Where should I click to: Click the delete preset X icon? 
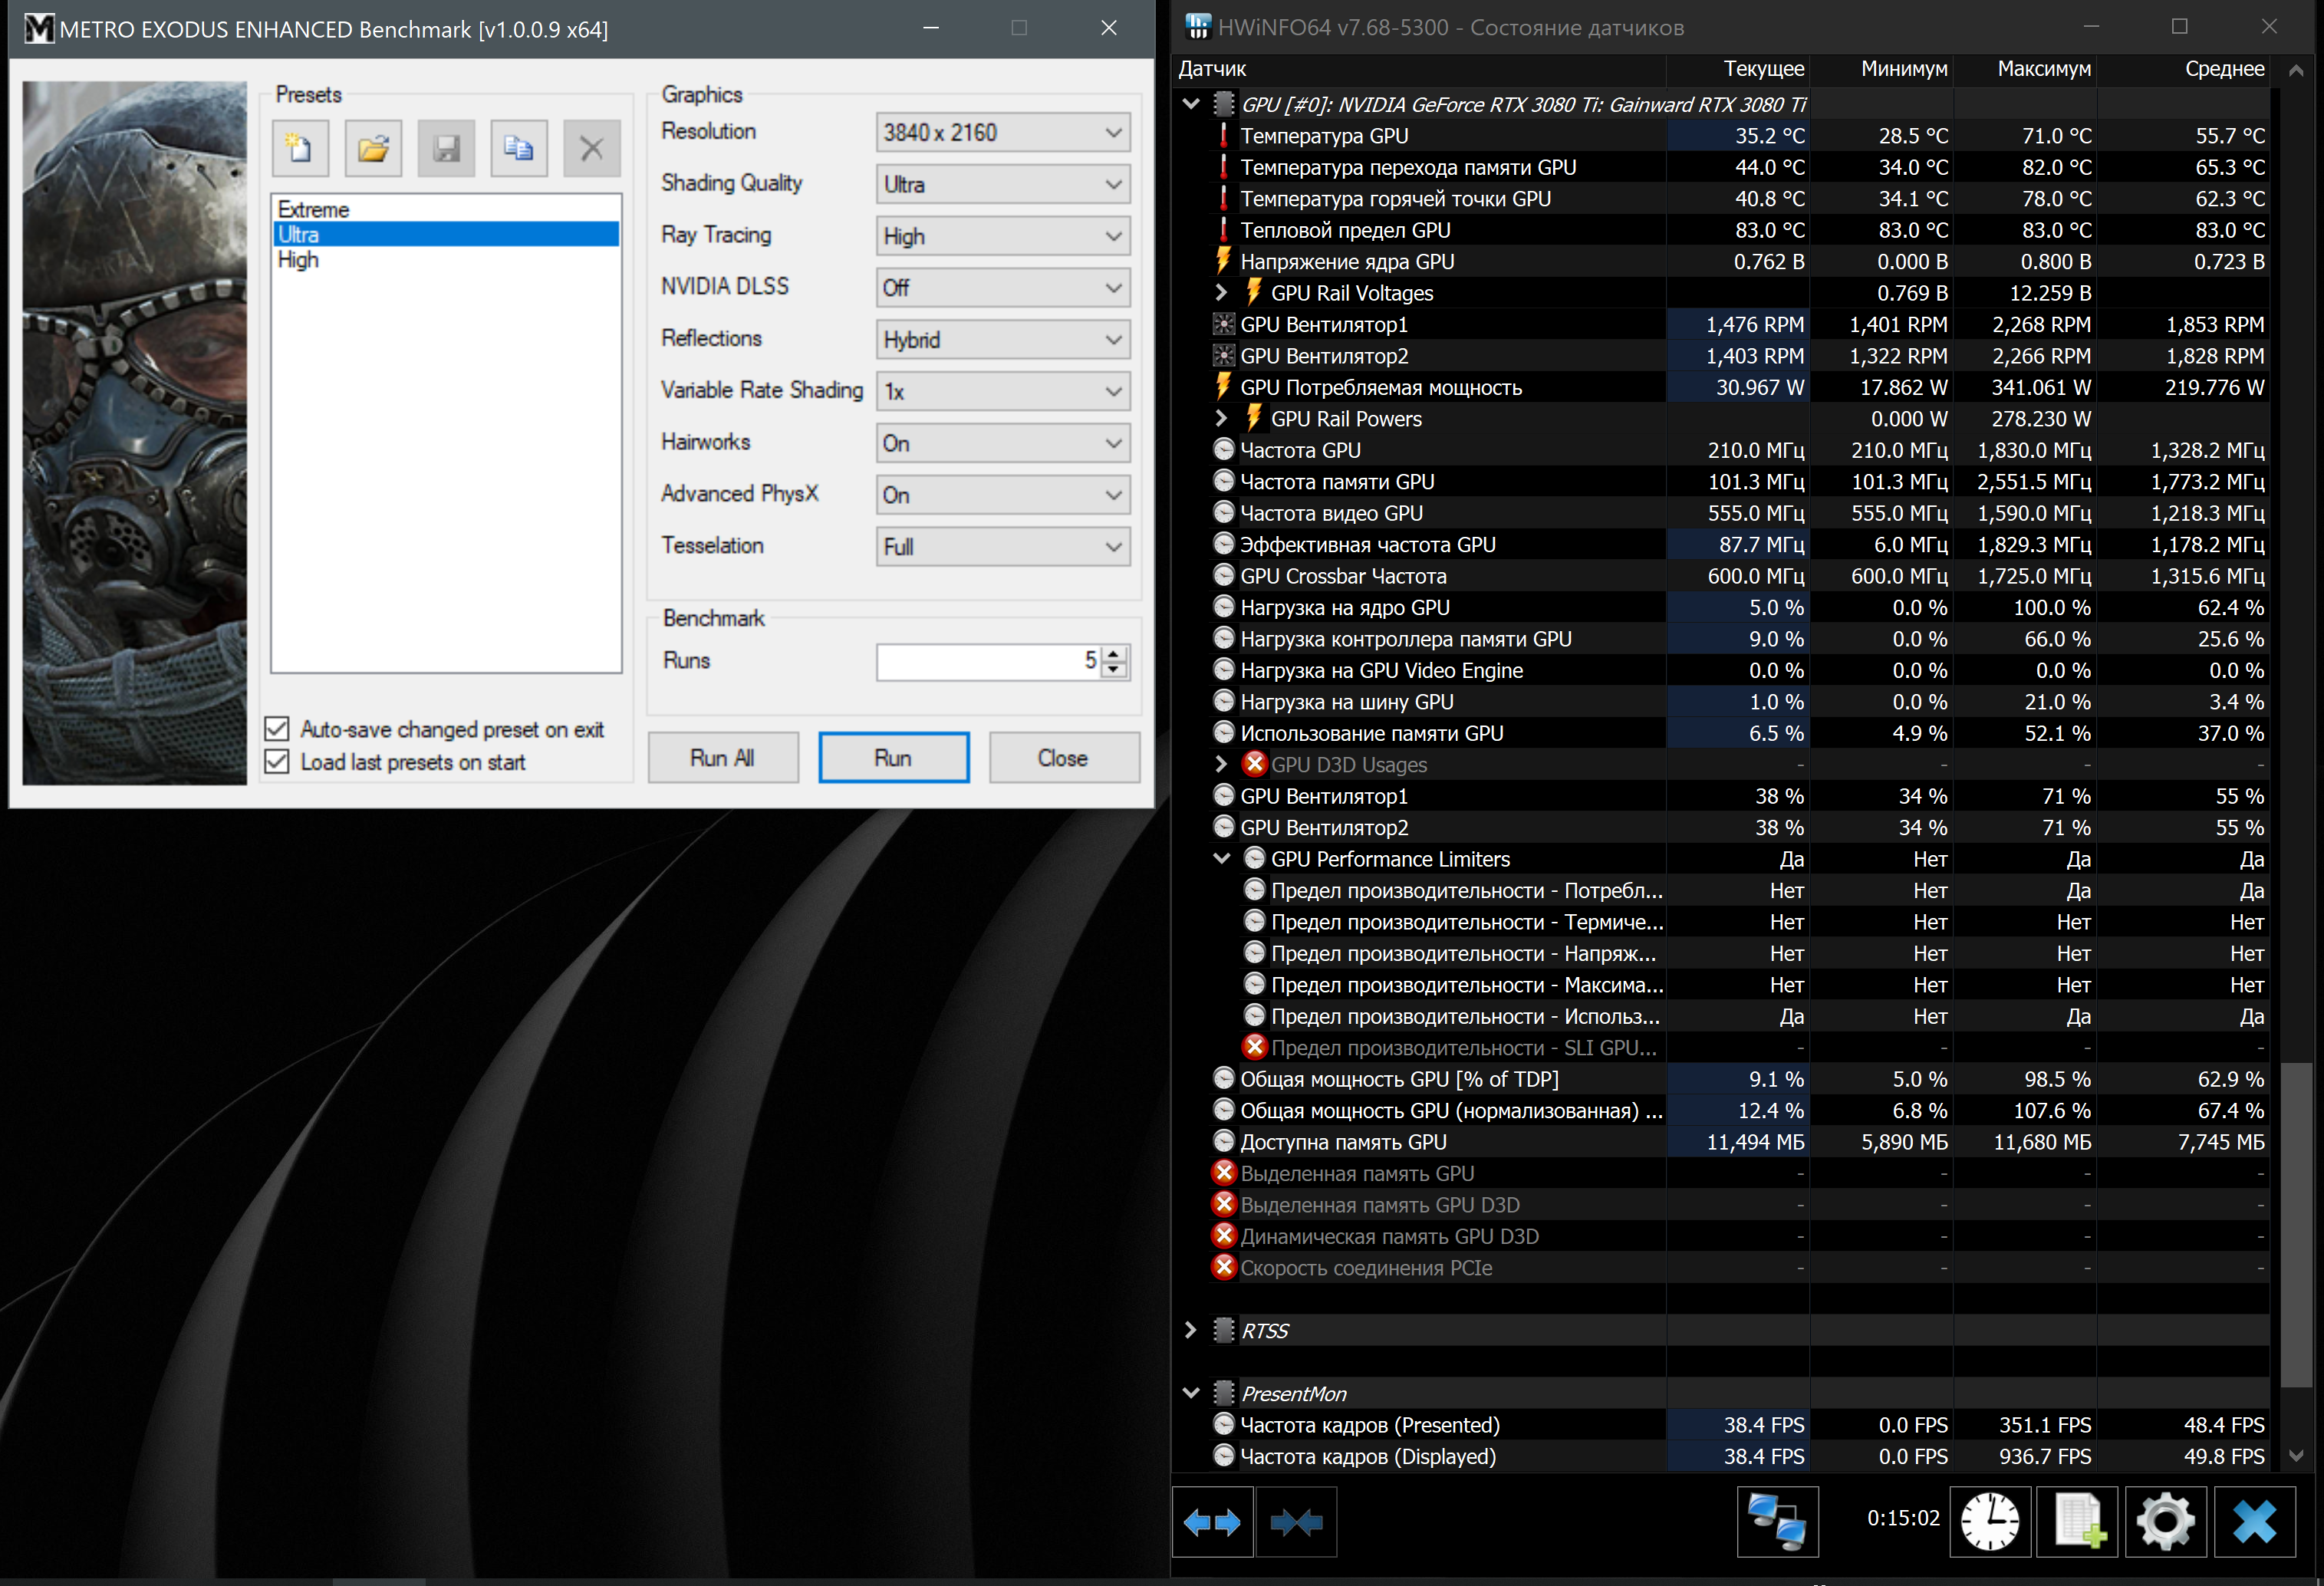pyautogui.click(x=591, y=149)
